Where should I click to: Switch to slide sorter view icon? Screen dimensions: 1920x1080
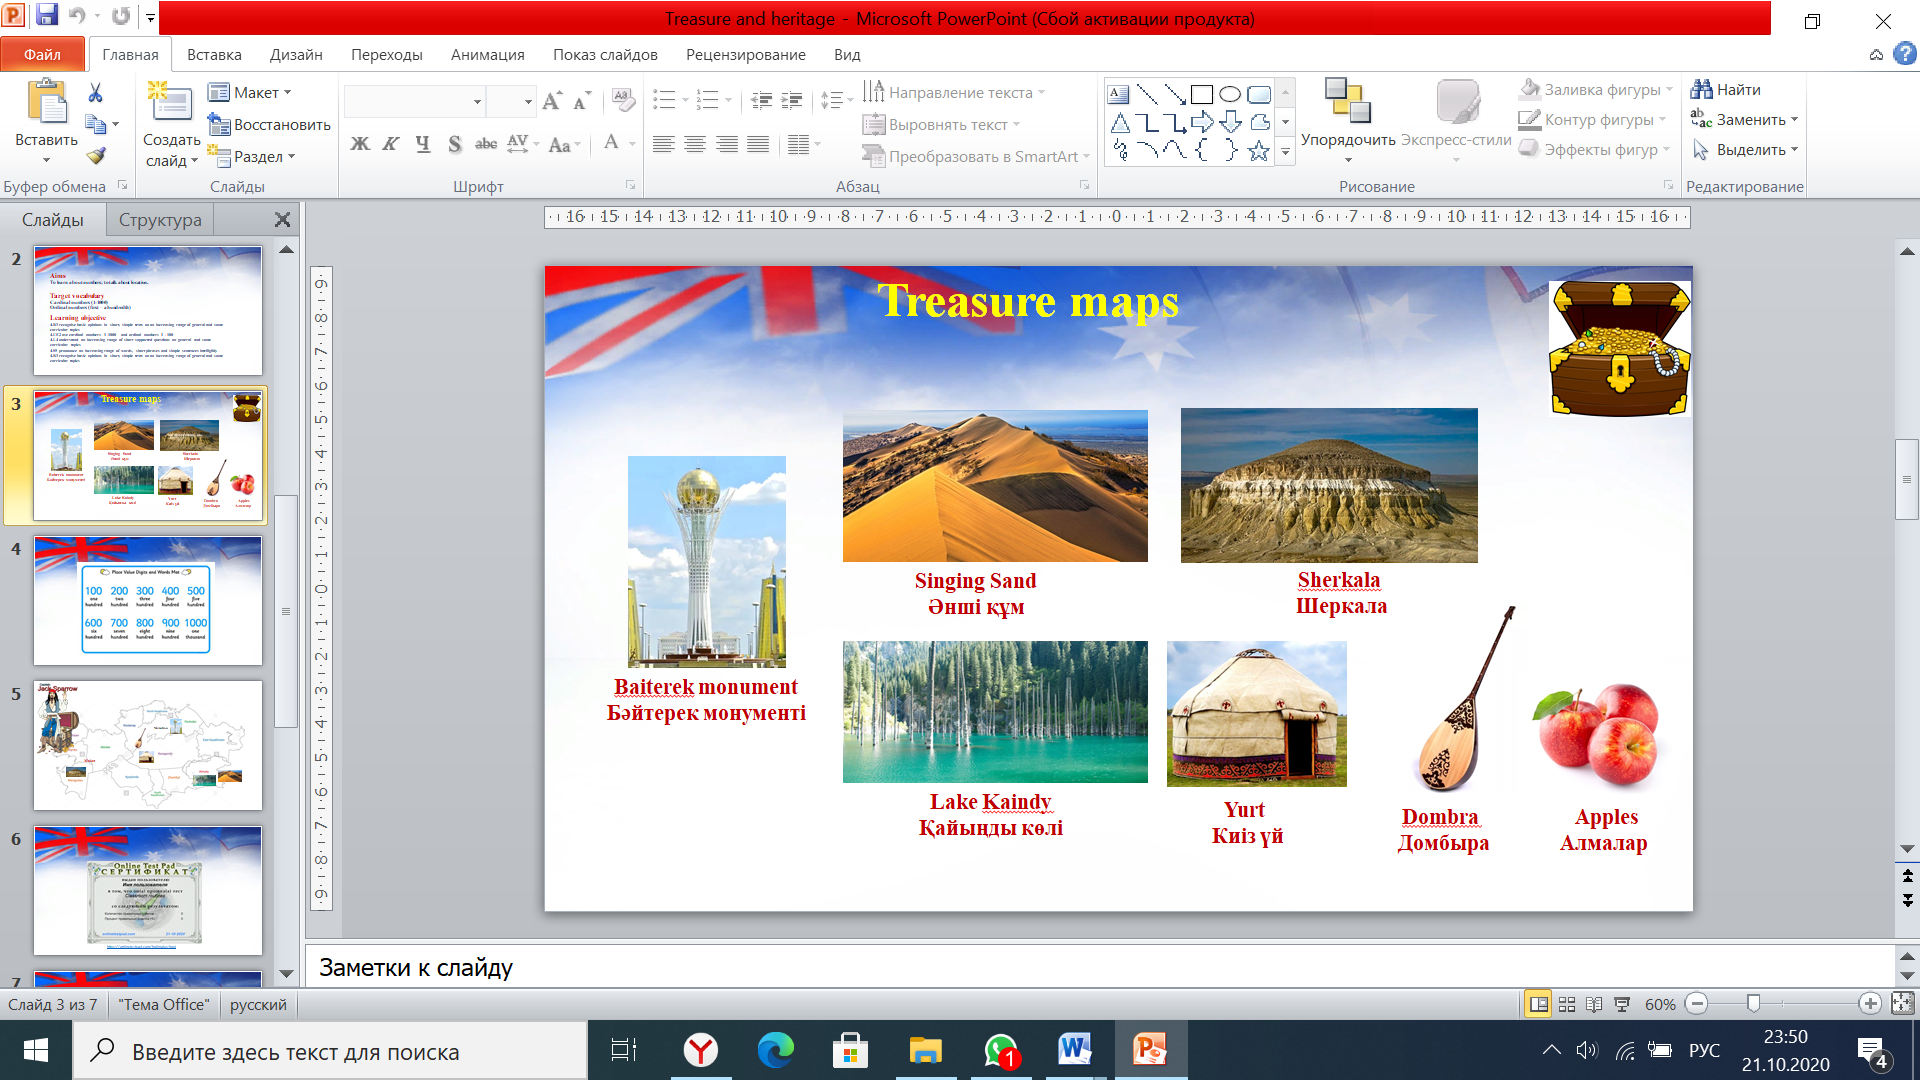(x=1567, y=1004)
